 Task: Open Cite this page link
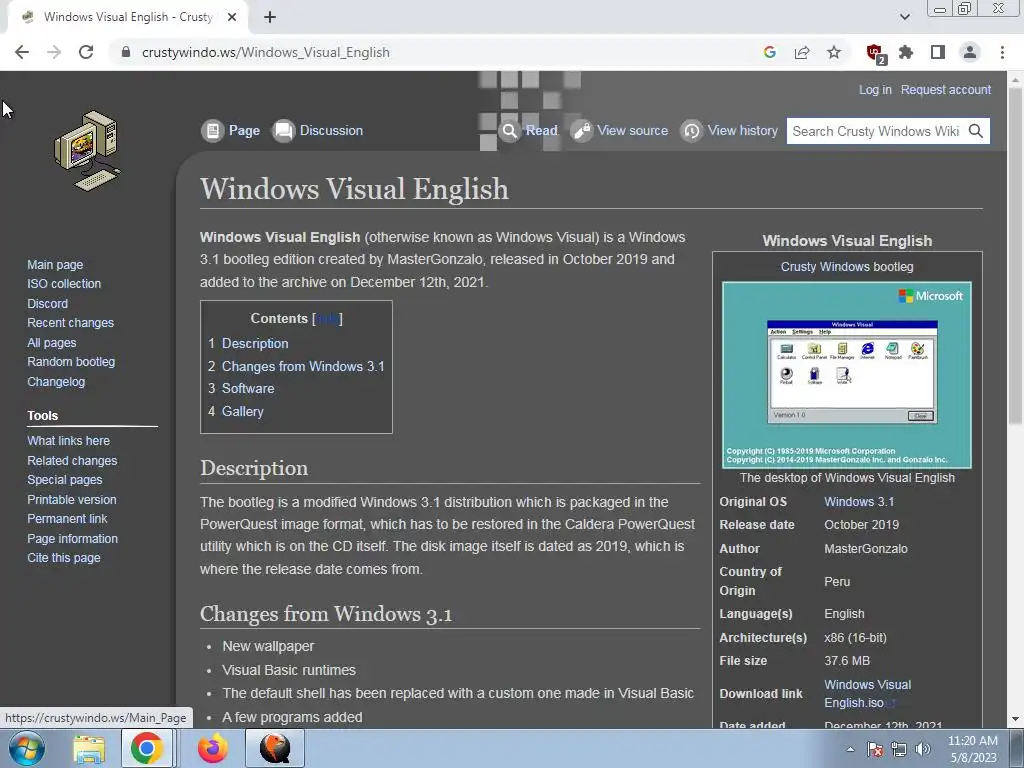coord(64,558)
